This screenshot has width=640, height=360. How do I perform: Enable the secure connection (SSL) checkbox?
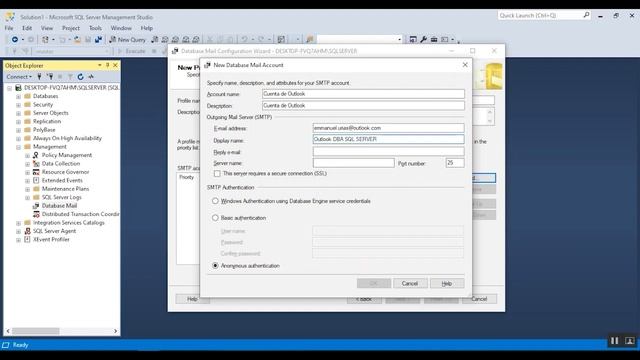217,174
